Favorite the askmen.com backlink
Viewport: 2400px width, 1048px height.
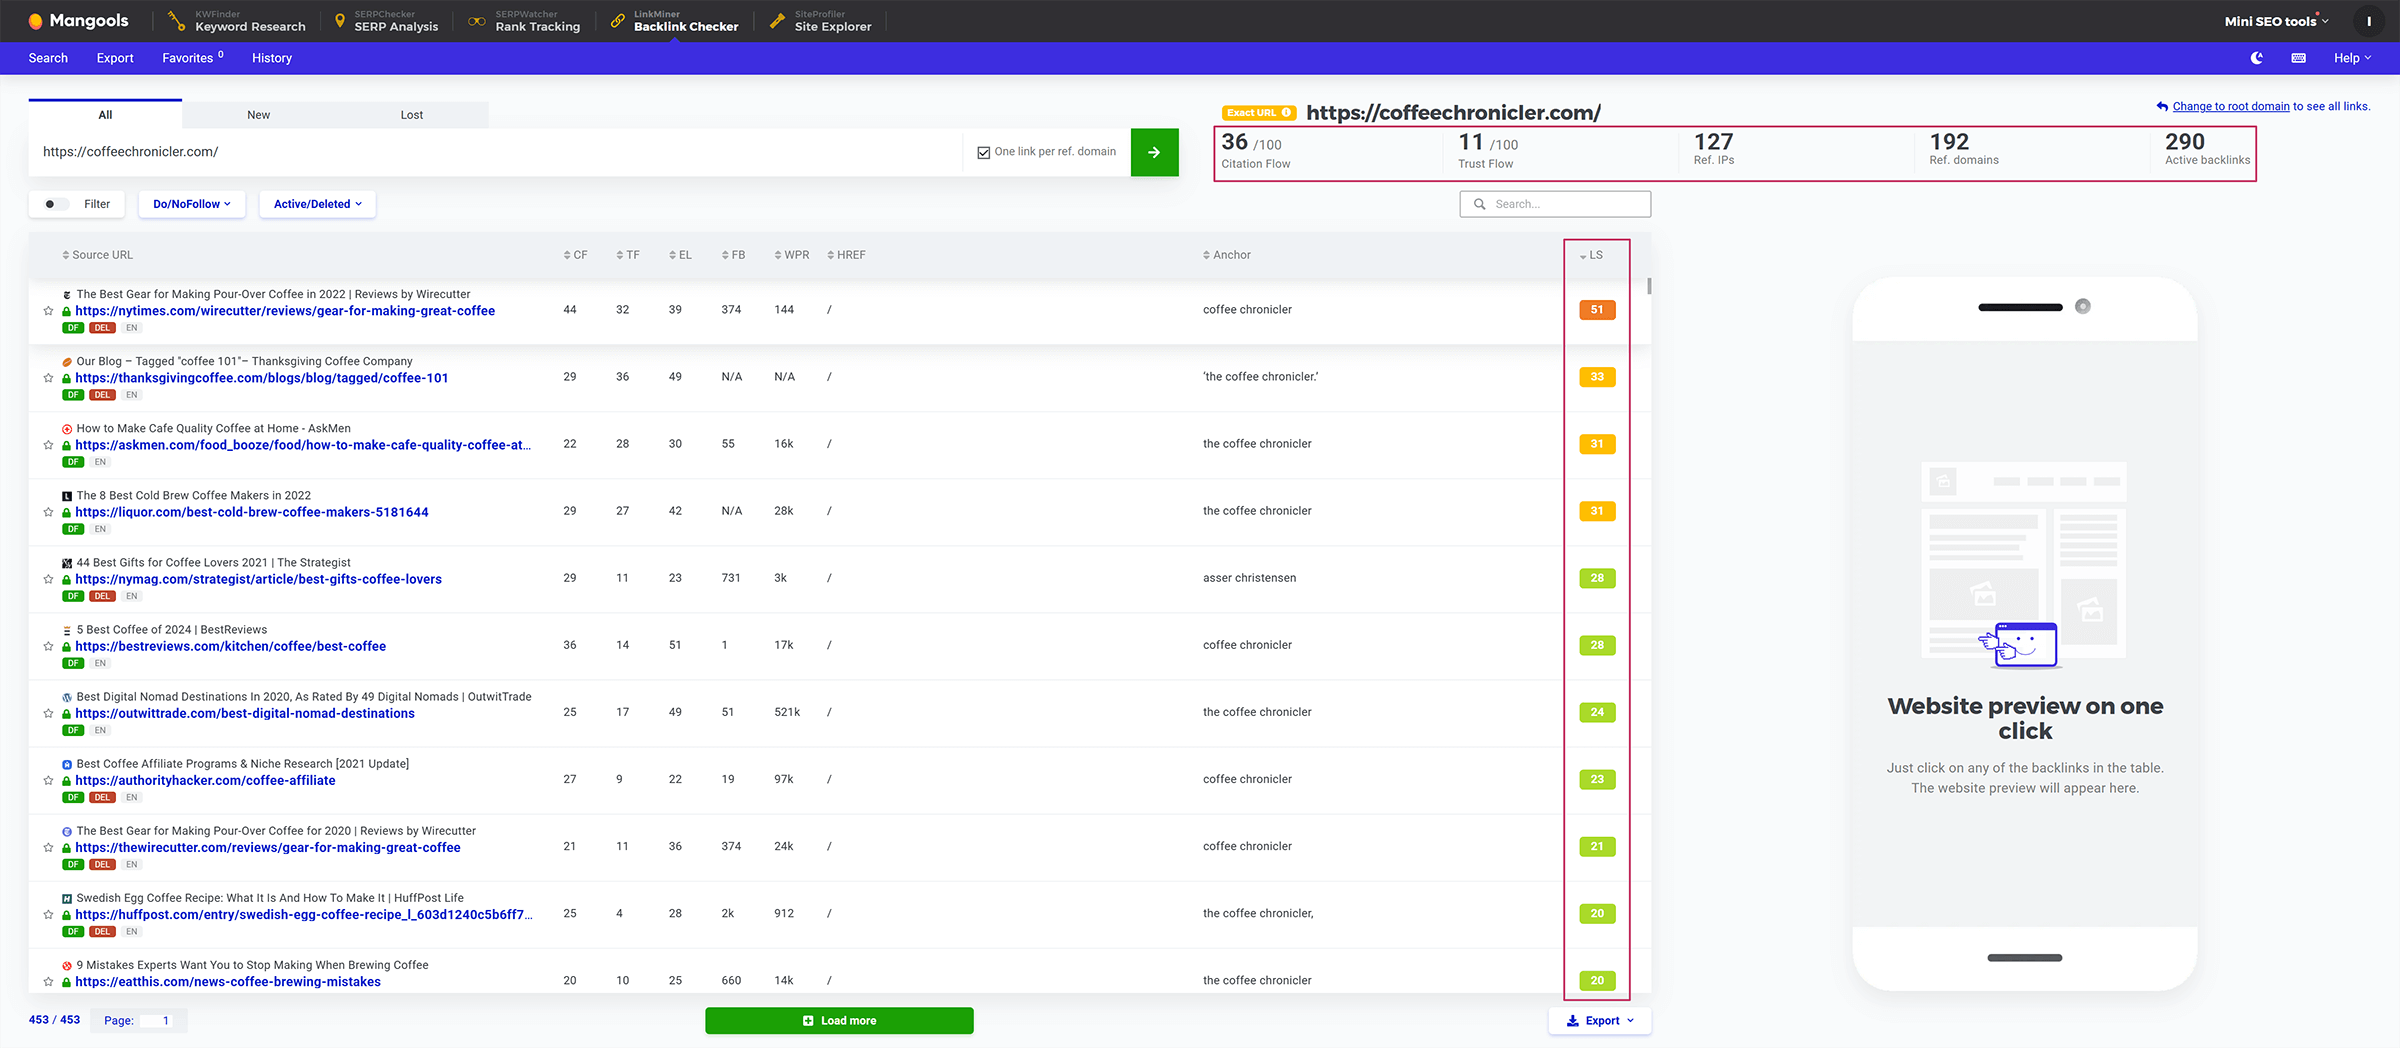click(48, 445)
